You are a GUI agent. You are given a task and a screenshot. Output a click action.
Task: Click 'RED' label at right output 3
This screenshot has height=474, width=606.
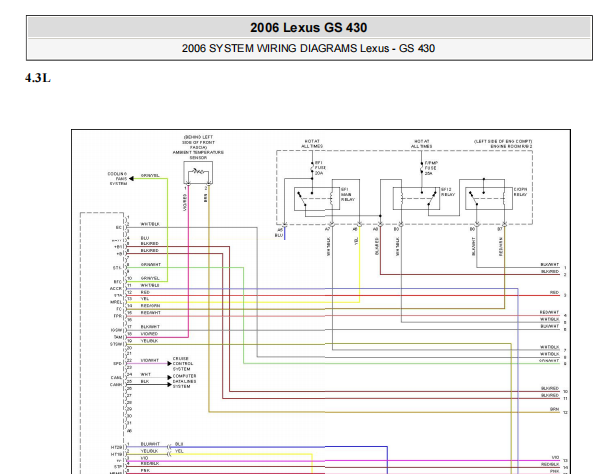(555, 293)
